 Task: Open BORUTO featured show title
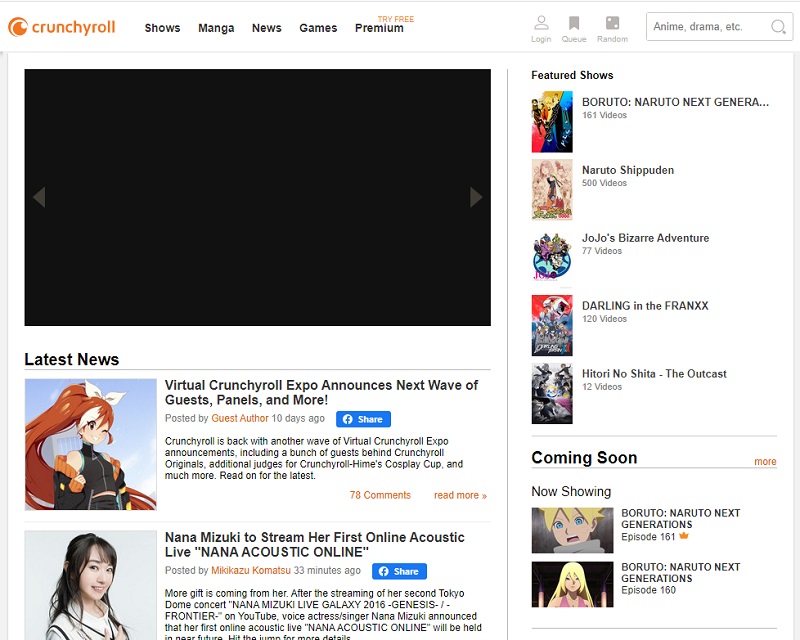[x=675, y=102]
